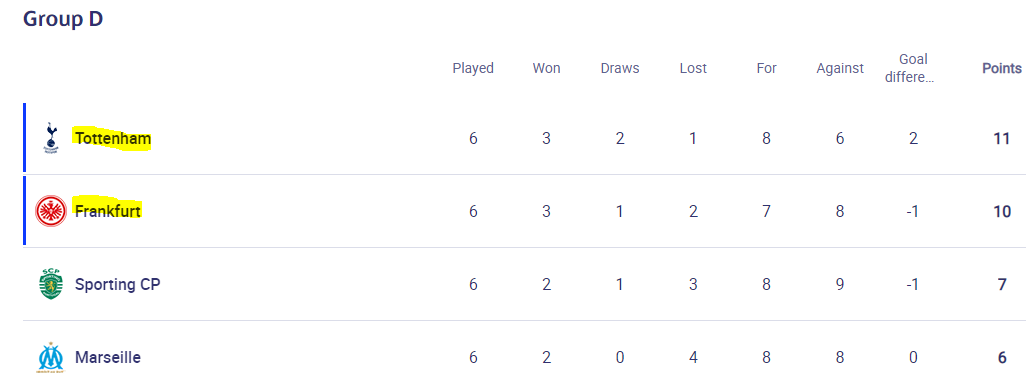1026x385 pixels.
Task: Click the Marseille club logo
Action: point(51,358)
